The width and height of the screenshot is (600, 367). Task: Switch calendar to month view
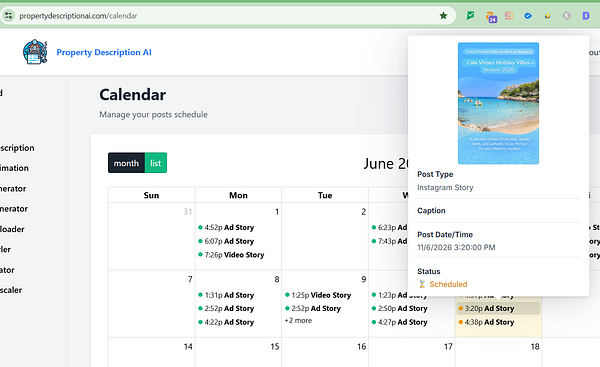coord(126,163)
